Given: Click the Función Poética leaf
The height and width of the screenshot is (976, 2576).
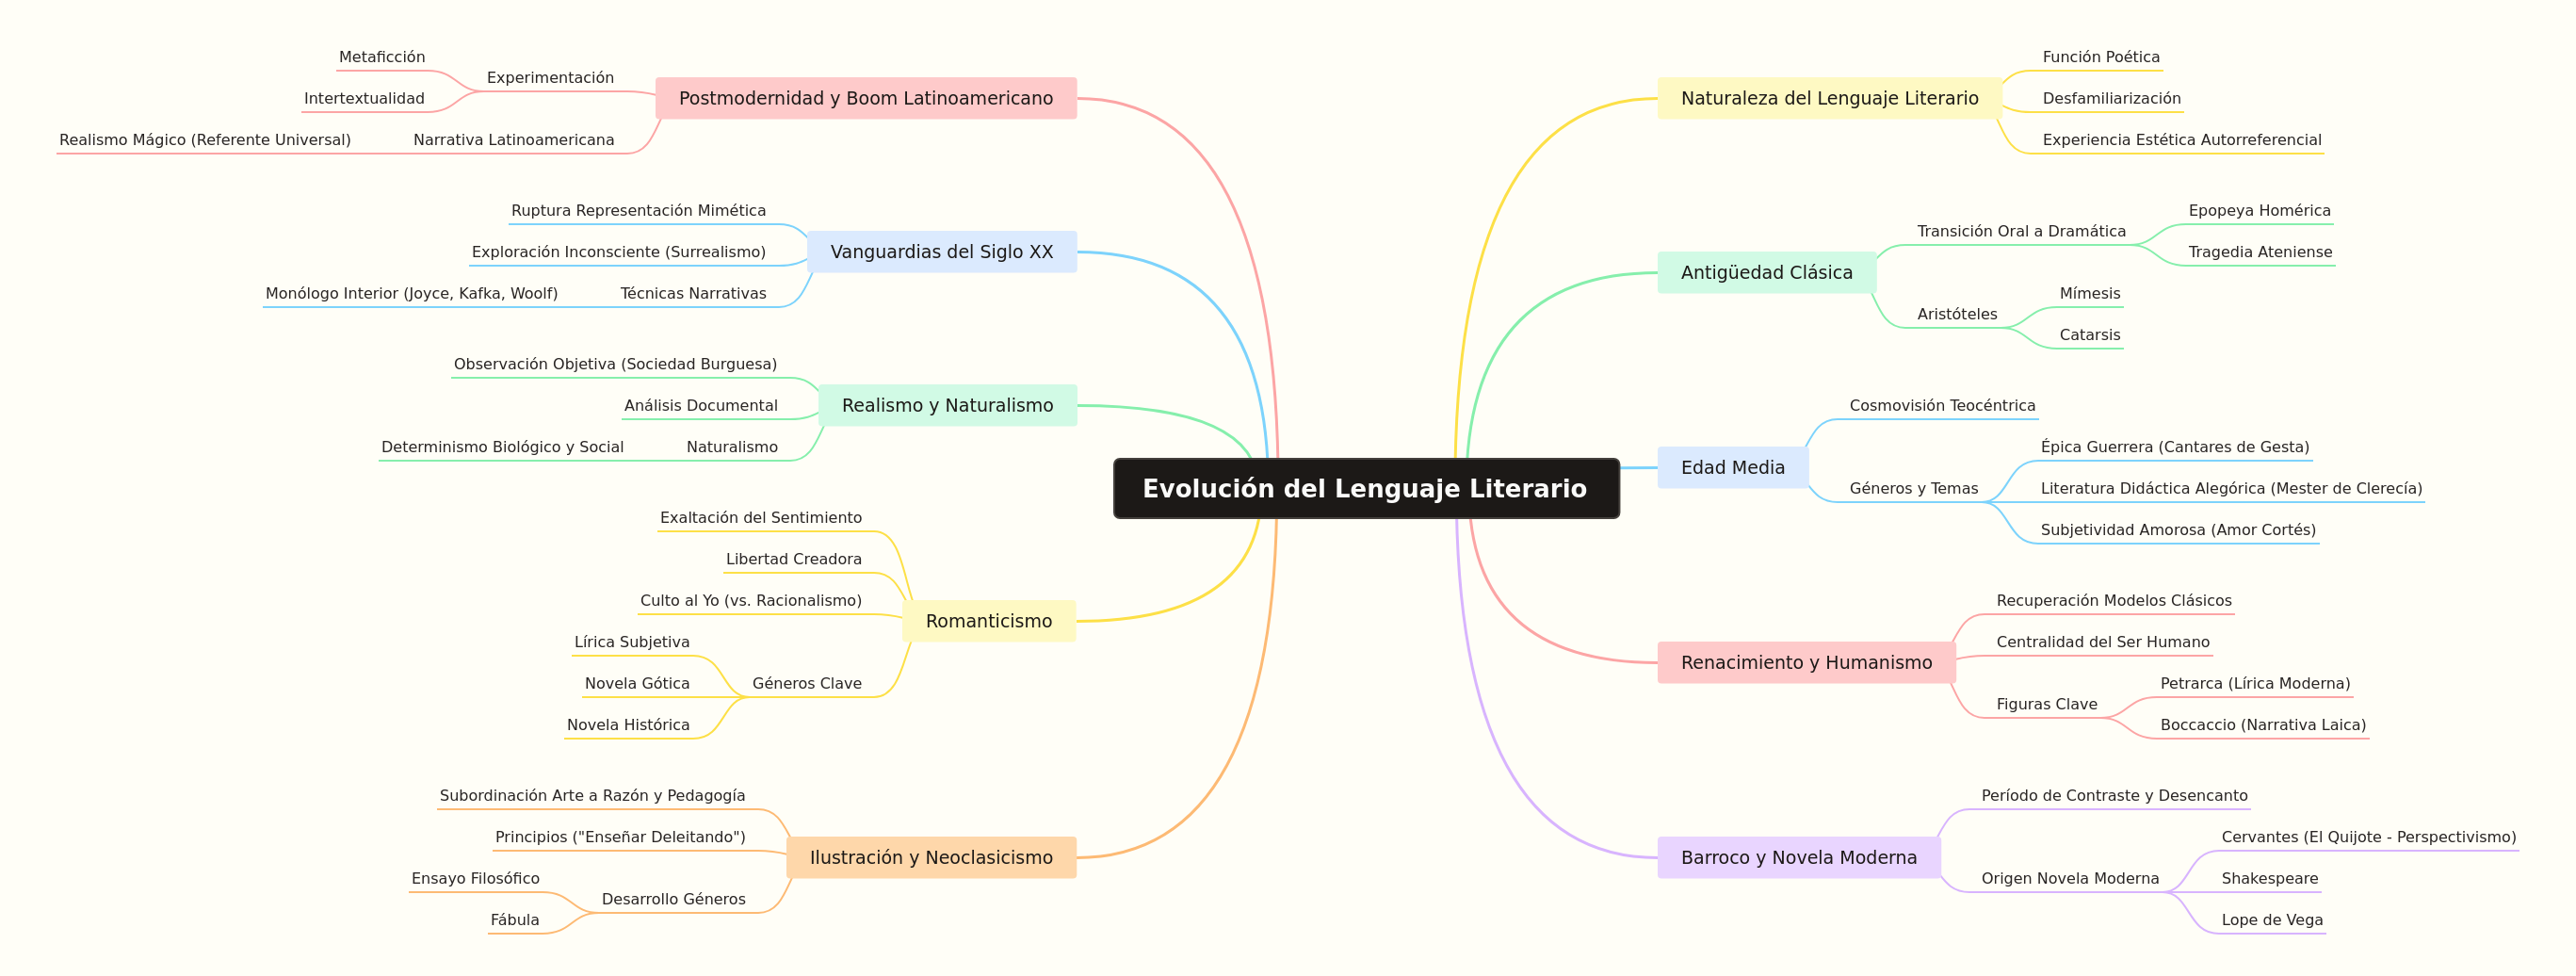Looking at the screenshot, I should point(2101,57).
